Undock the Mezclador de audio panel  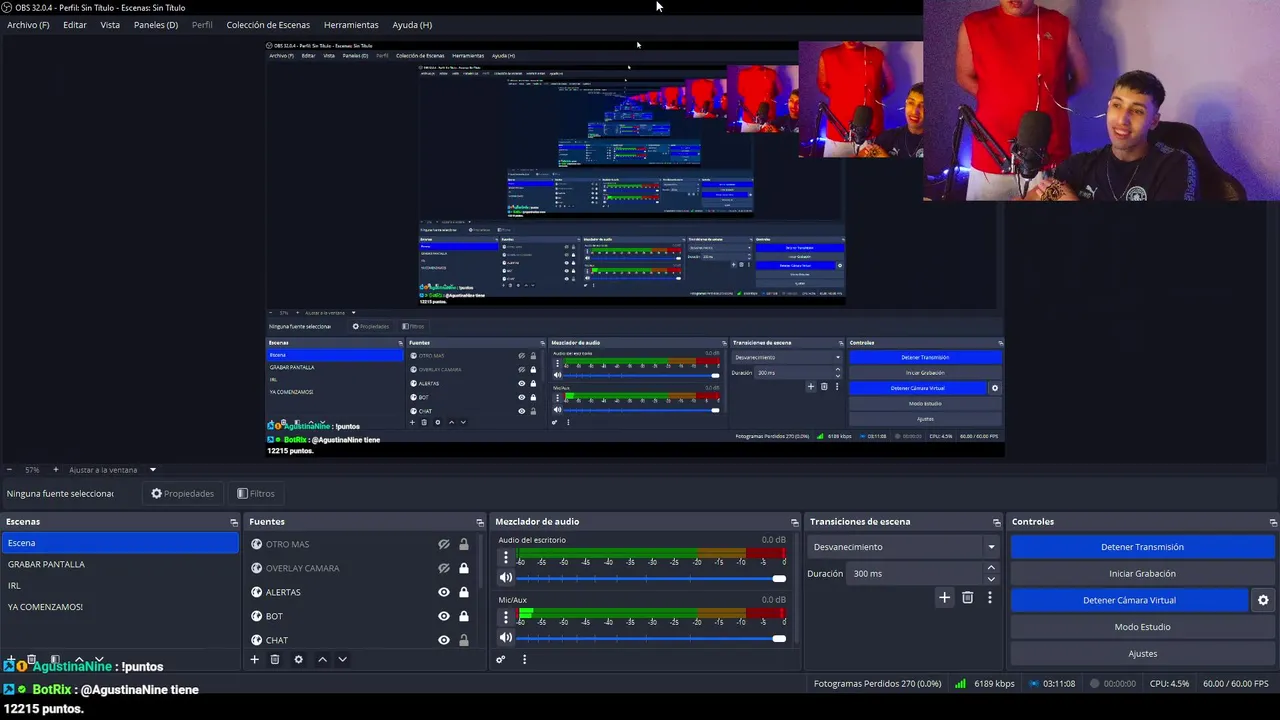795,522
